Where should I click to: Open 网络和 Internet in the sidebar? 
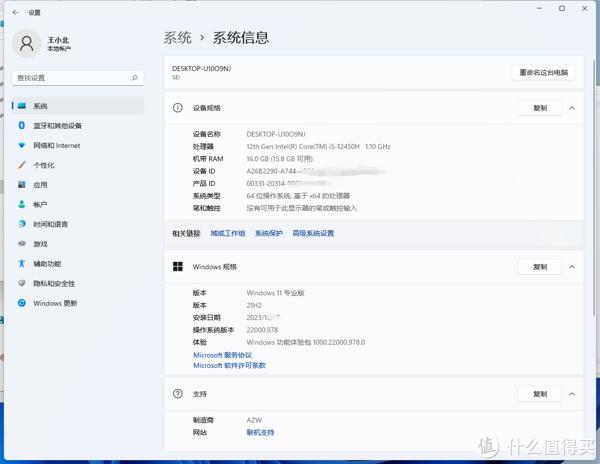pyautogui.click(x=78, y=145)
